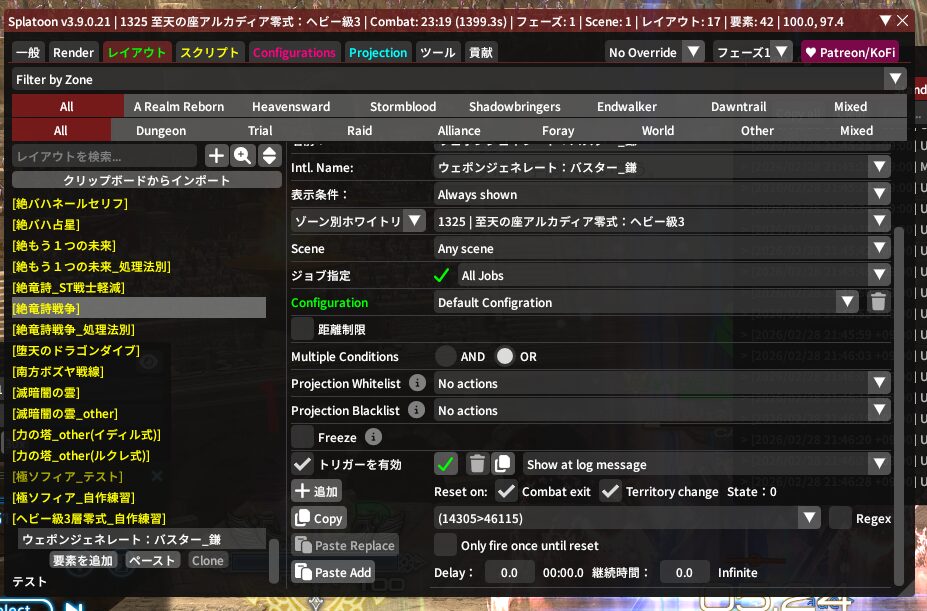Click the info icon next to Projection Whitelist
This screenshot has height=611, width=927.
click(418, 383)
